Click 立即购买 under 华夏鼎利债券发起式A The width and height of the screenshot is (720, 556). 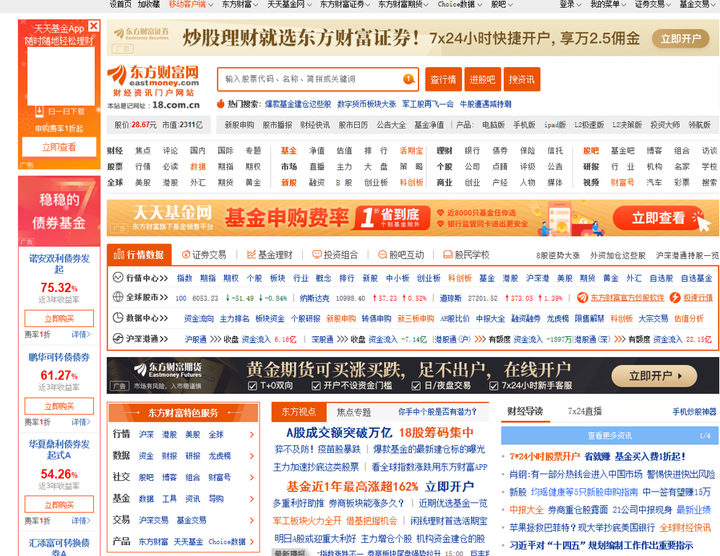[x=59, y=504]
